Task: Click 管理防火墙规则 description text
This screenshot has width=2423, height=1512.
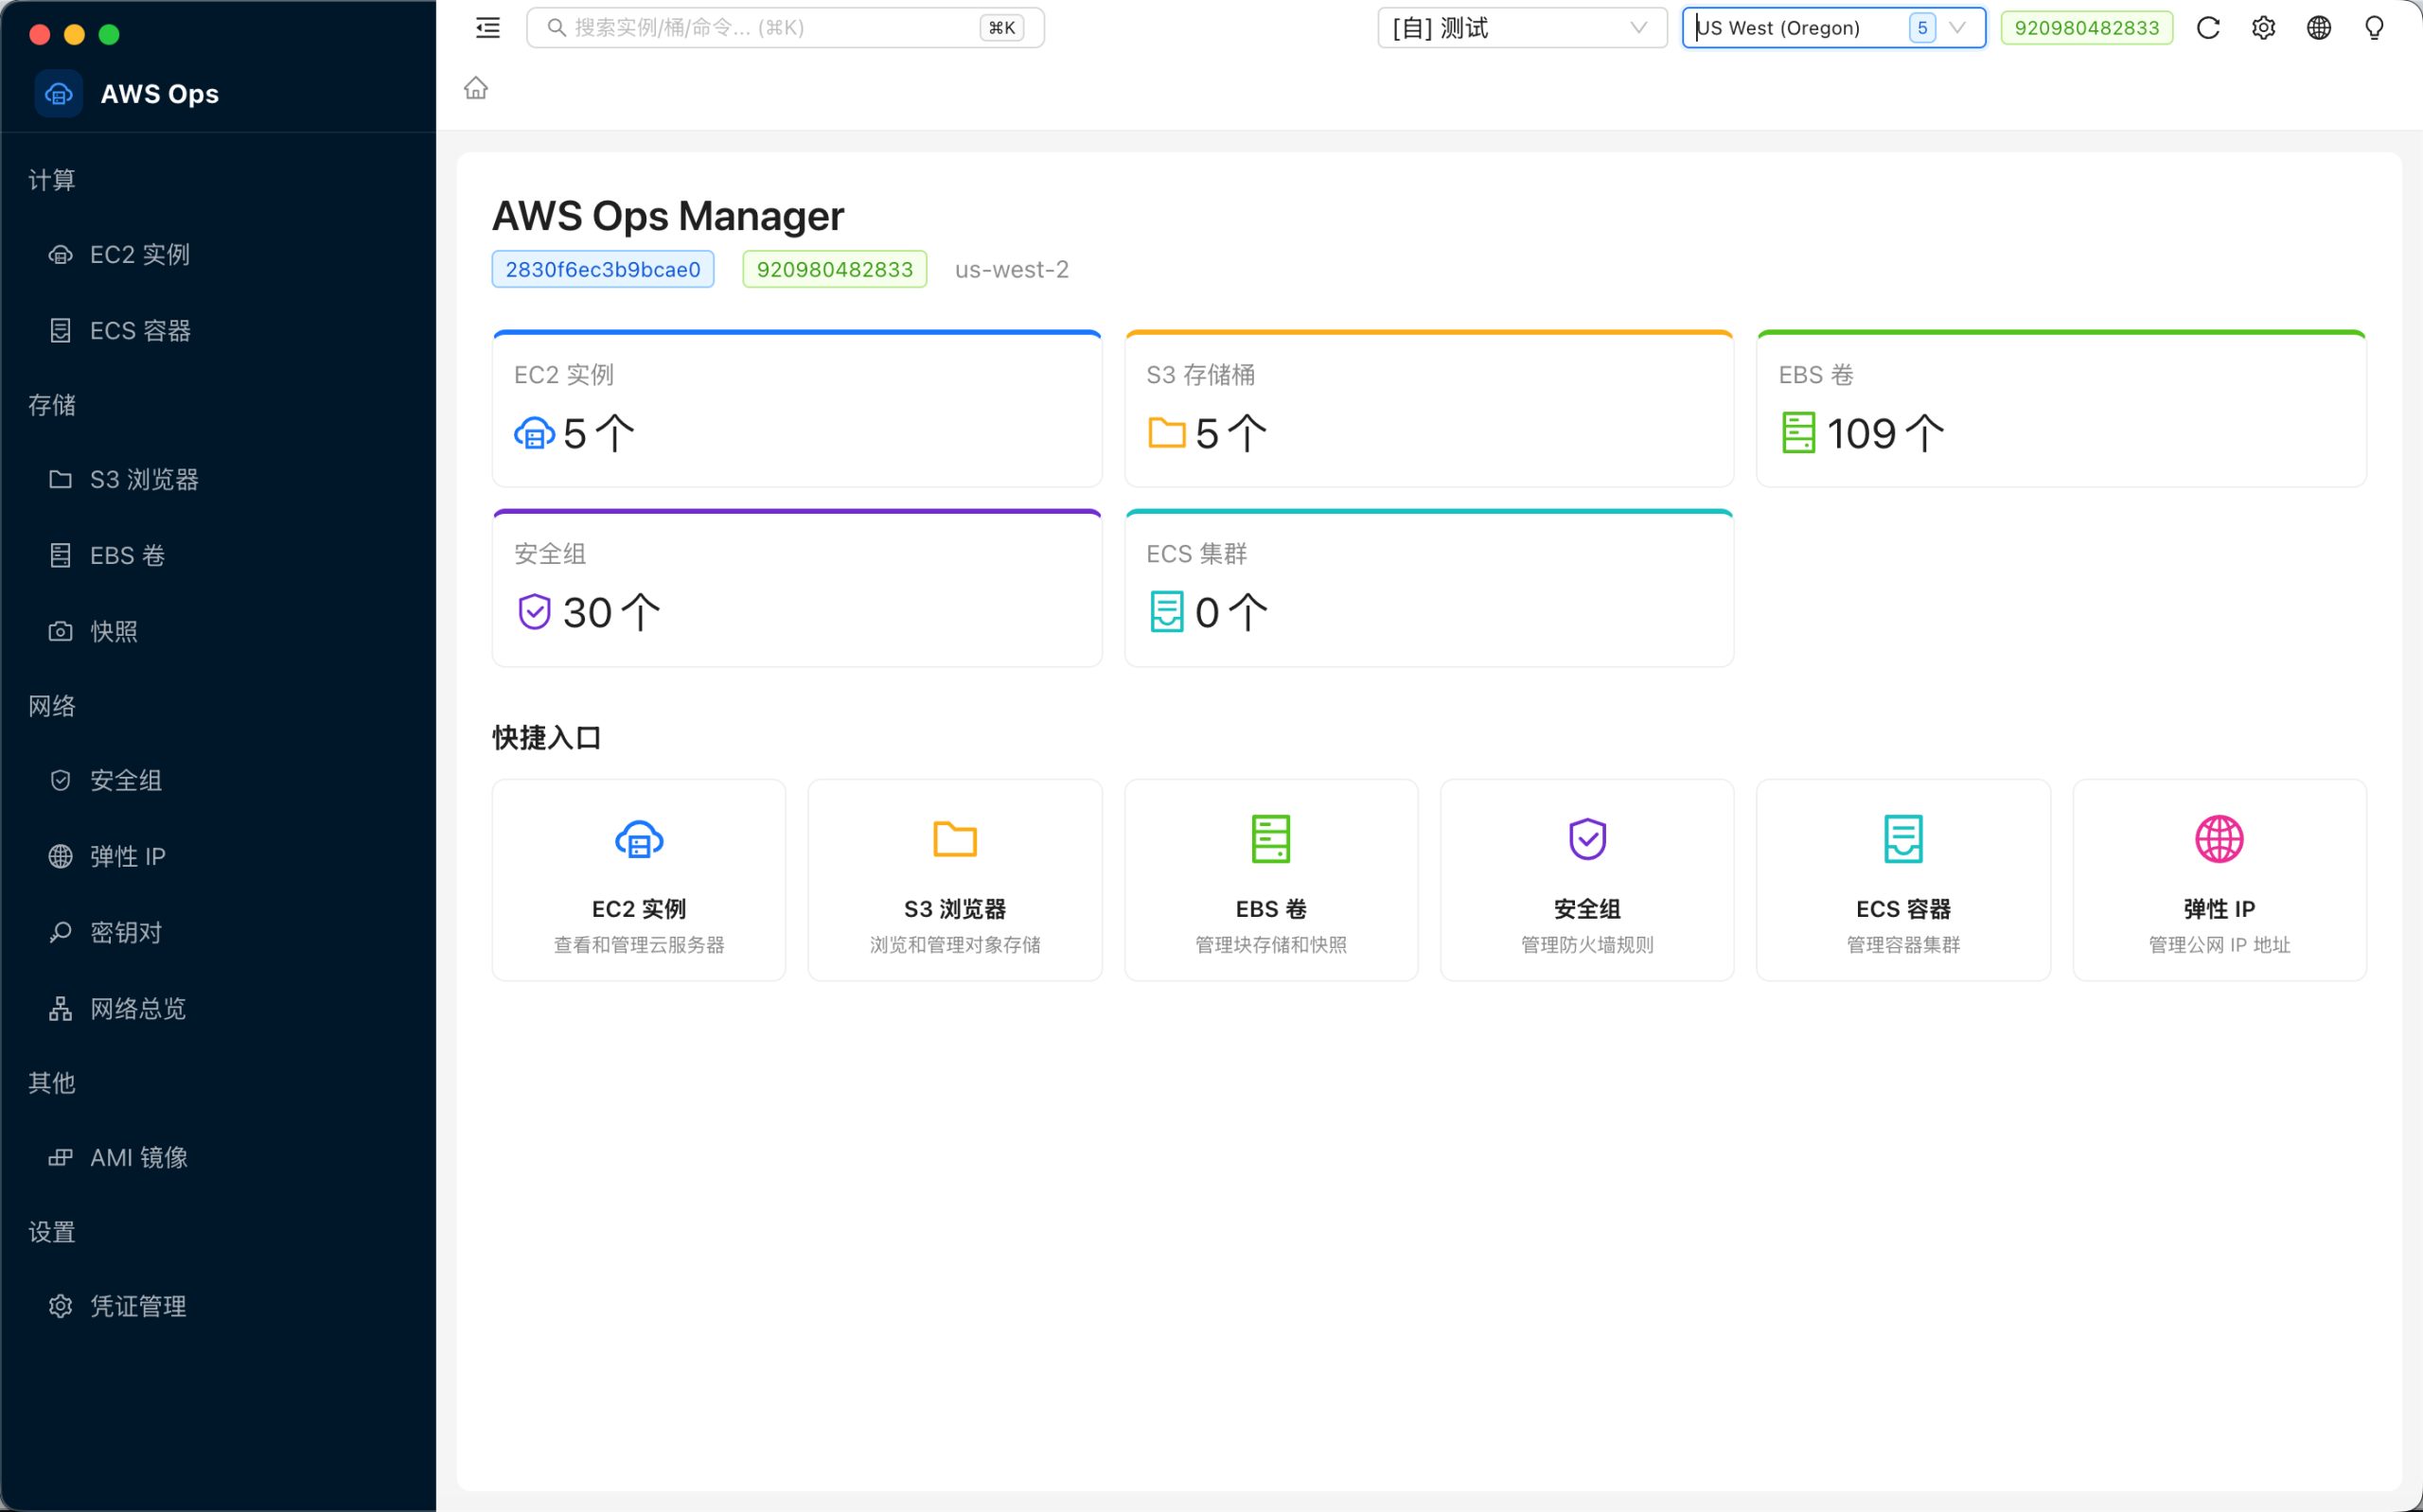Action: click(1587, 945)
